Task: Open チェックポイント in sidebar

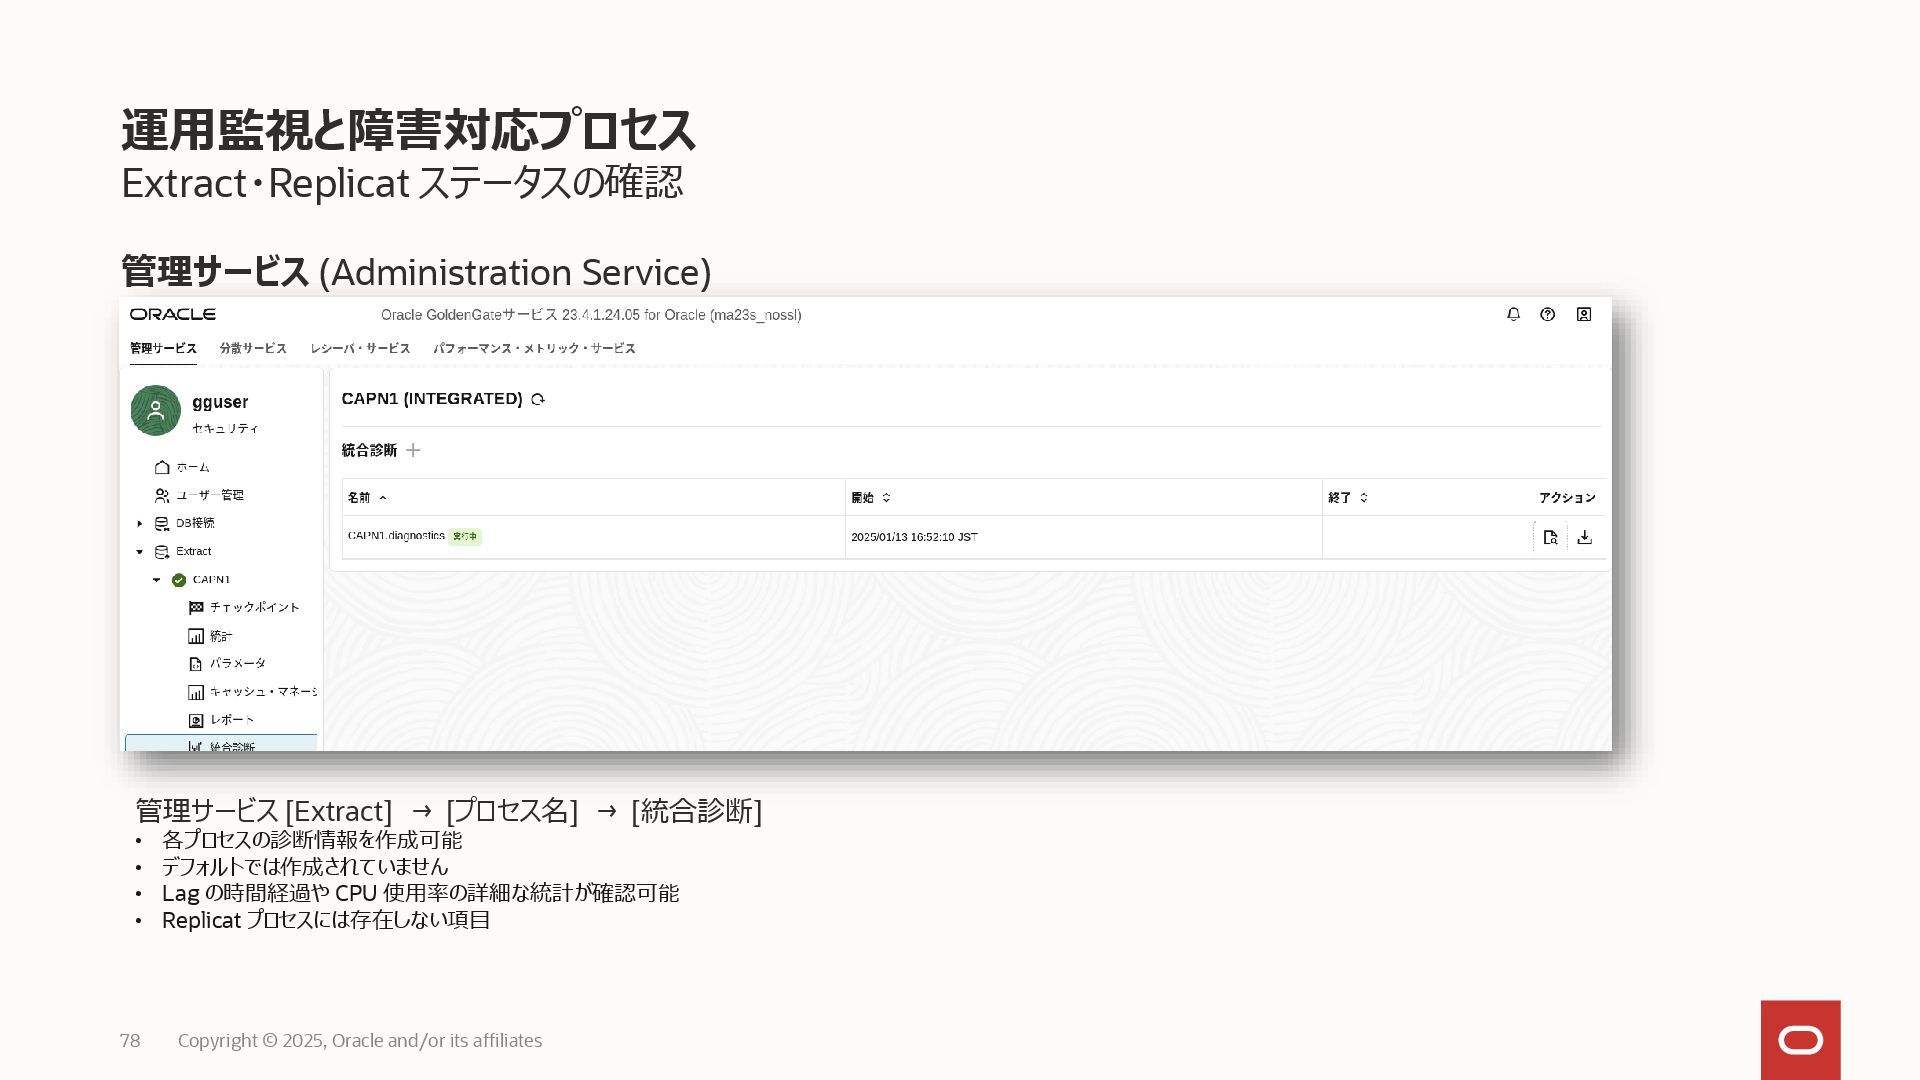Action: pyautogui.click(x=254, y=607)
